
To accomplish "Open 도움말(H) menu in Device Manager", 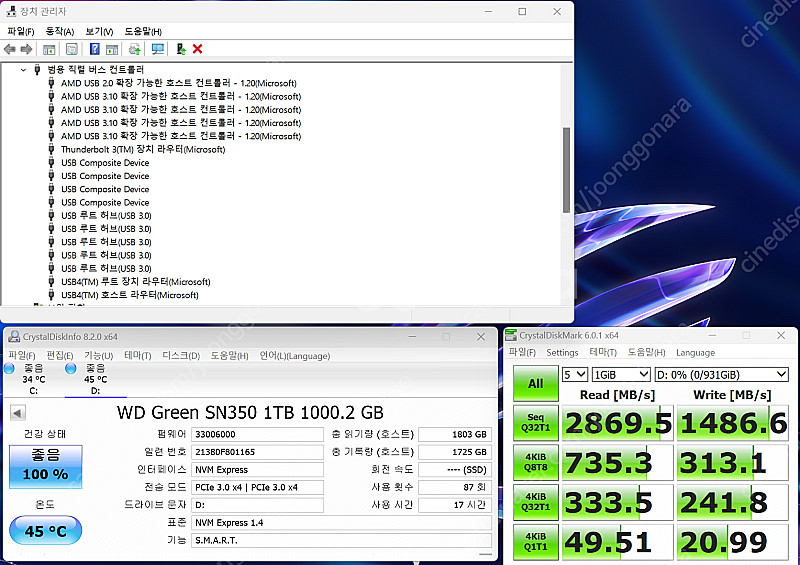I will 143,32.
